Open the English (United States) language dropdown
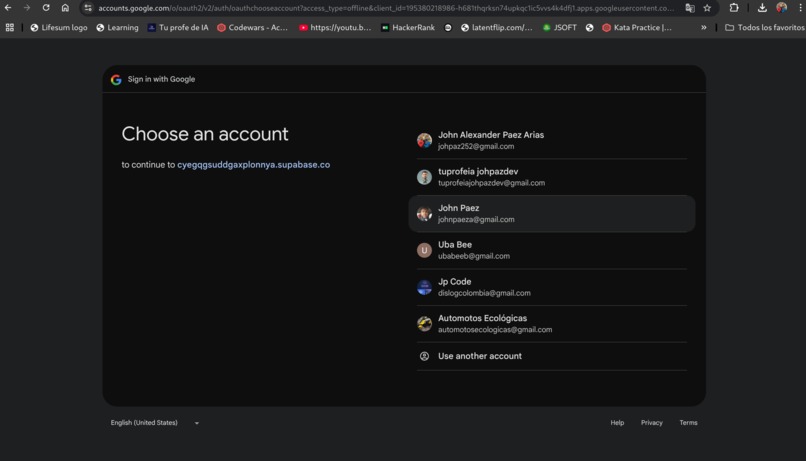Screen dimensions: 806x461 pyautogui.click(x=155, y=422)
